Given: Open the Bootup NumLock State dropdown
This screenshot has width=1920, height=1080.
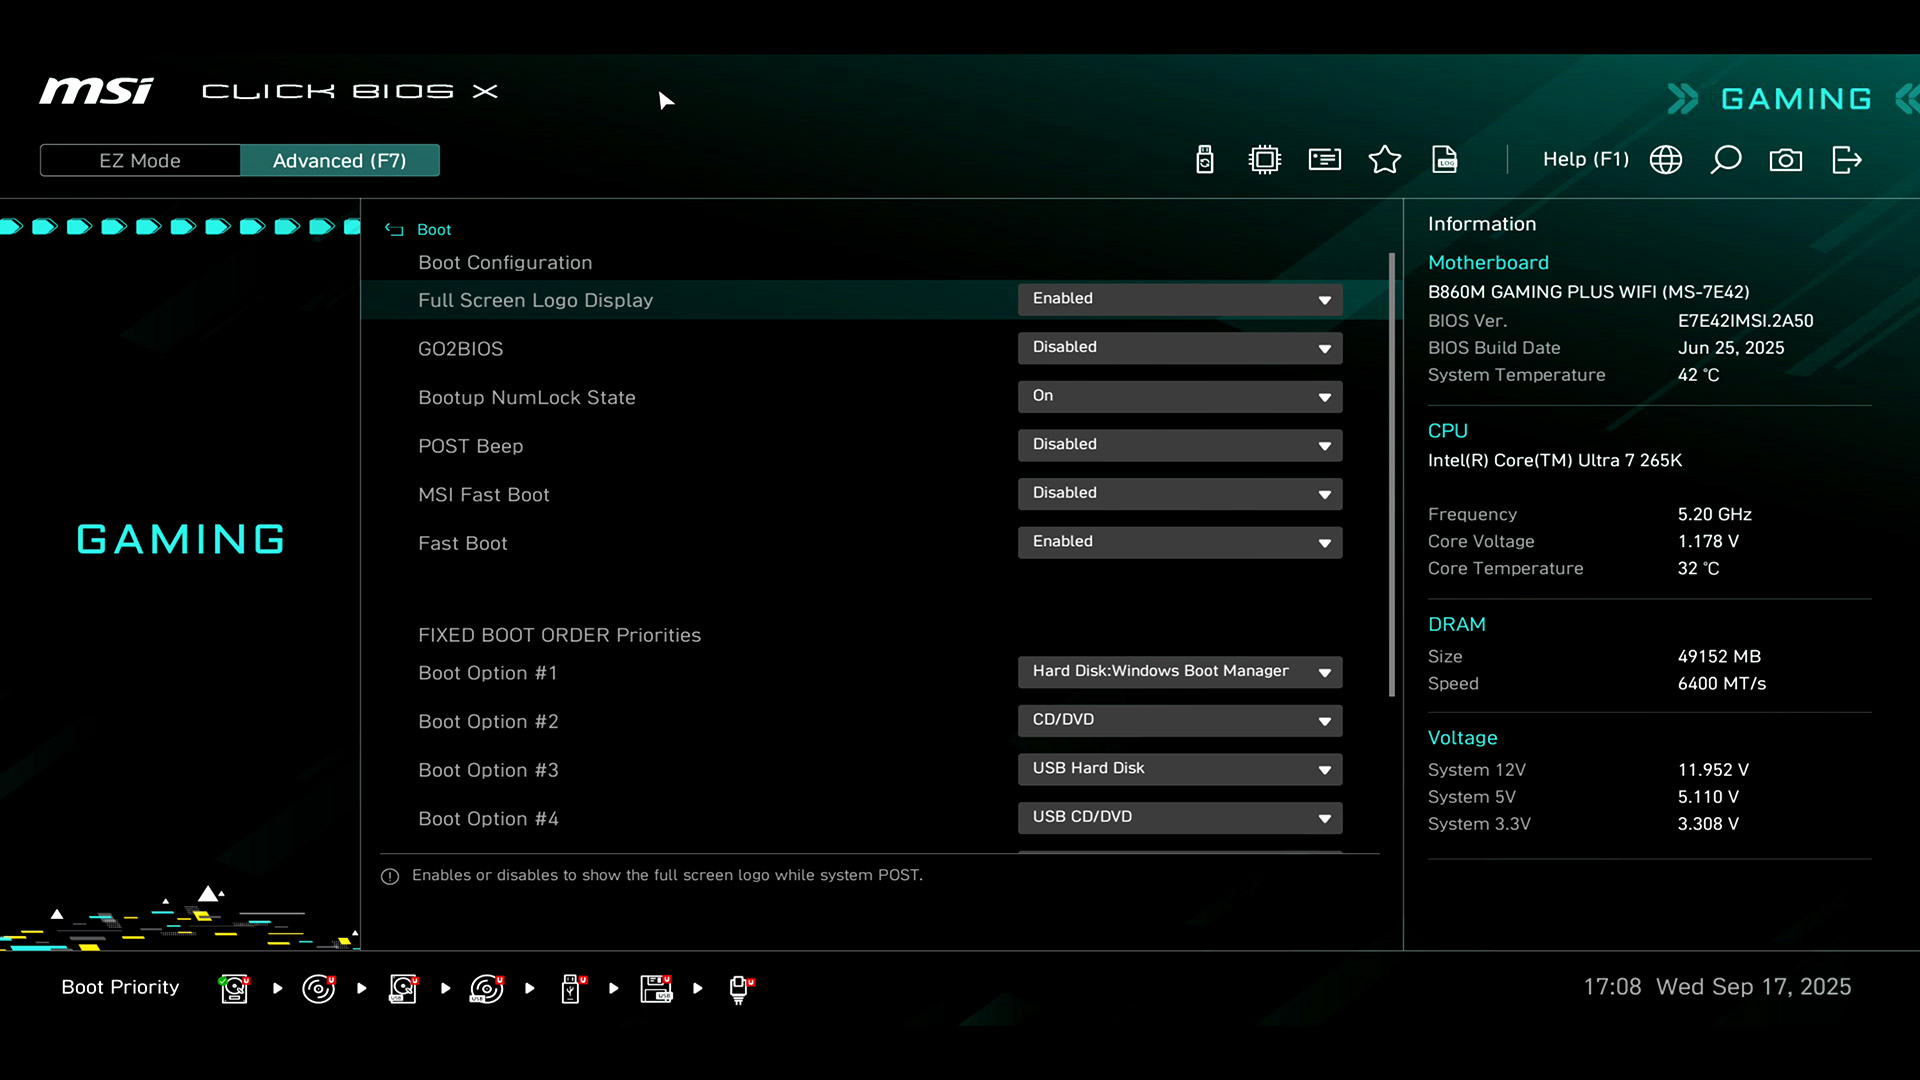Looking at the screenshot, I should click(x=1180, y=396).
